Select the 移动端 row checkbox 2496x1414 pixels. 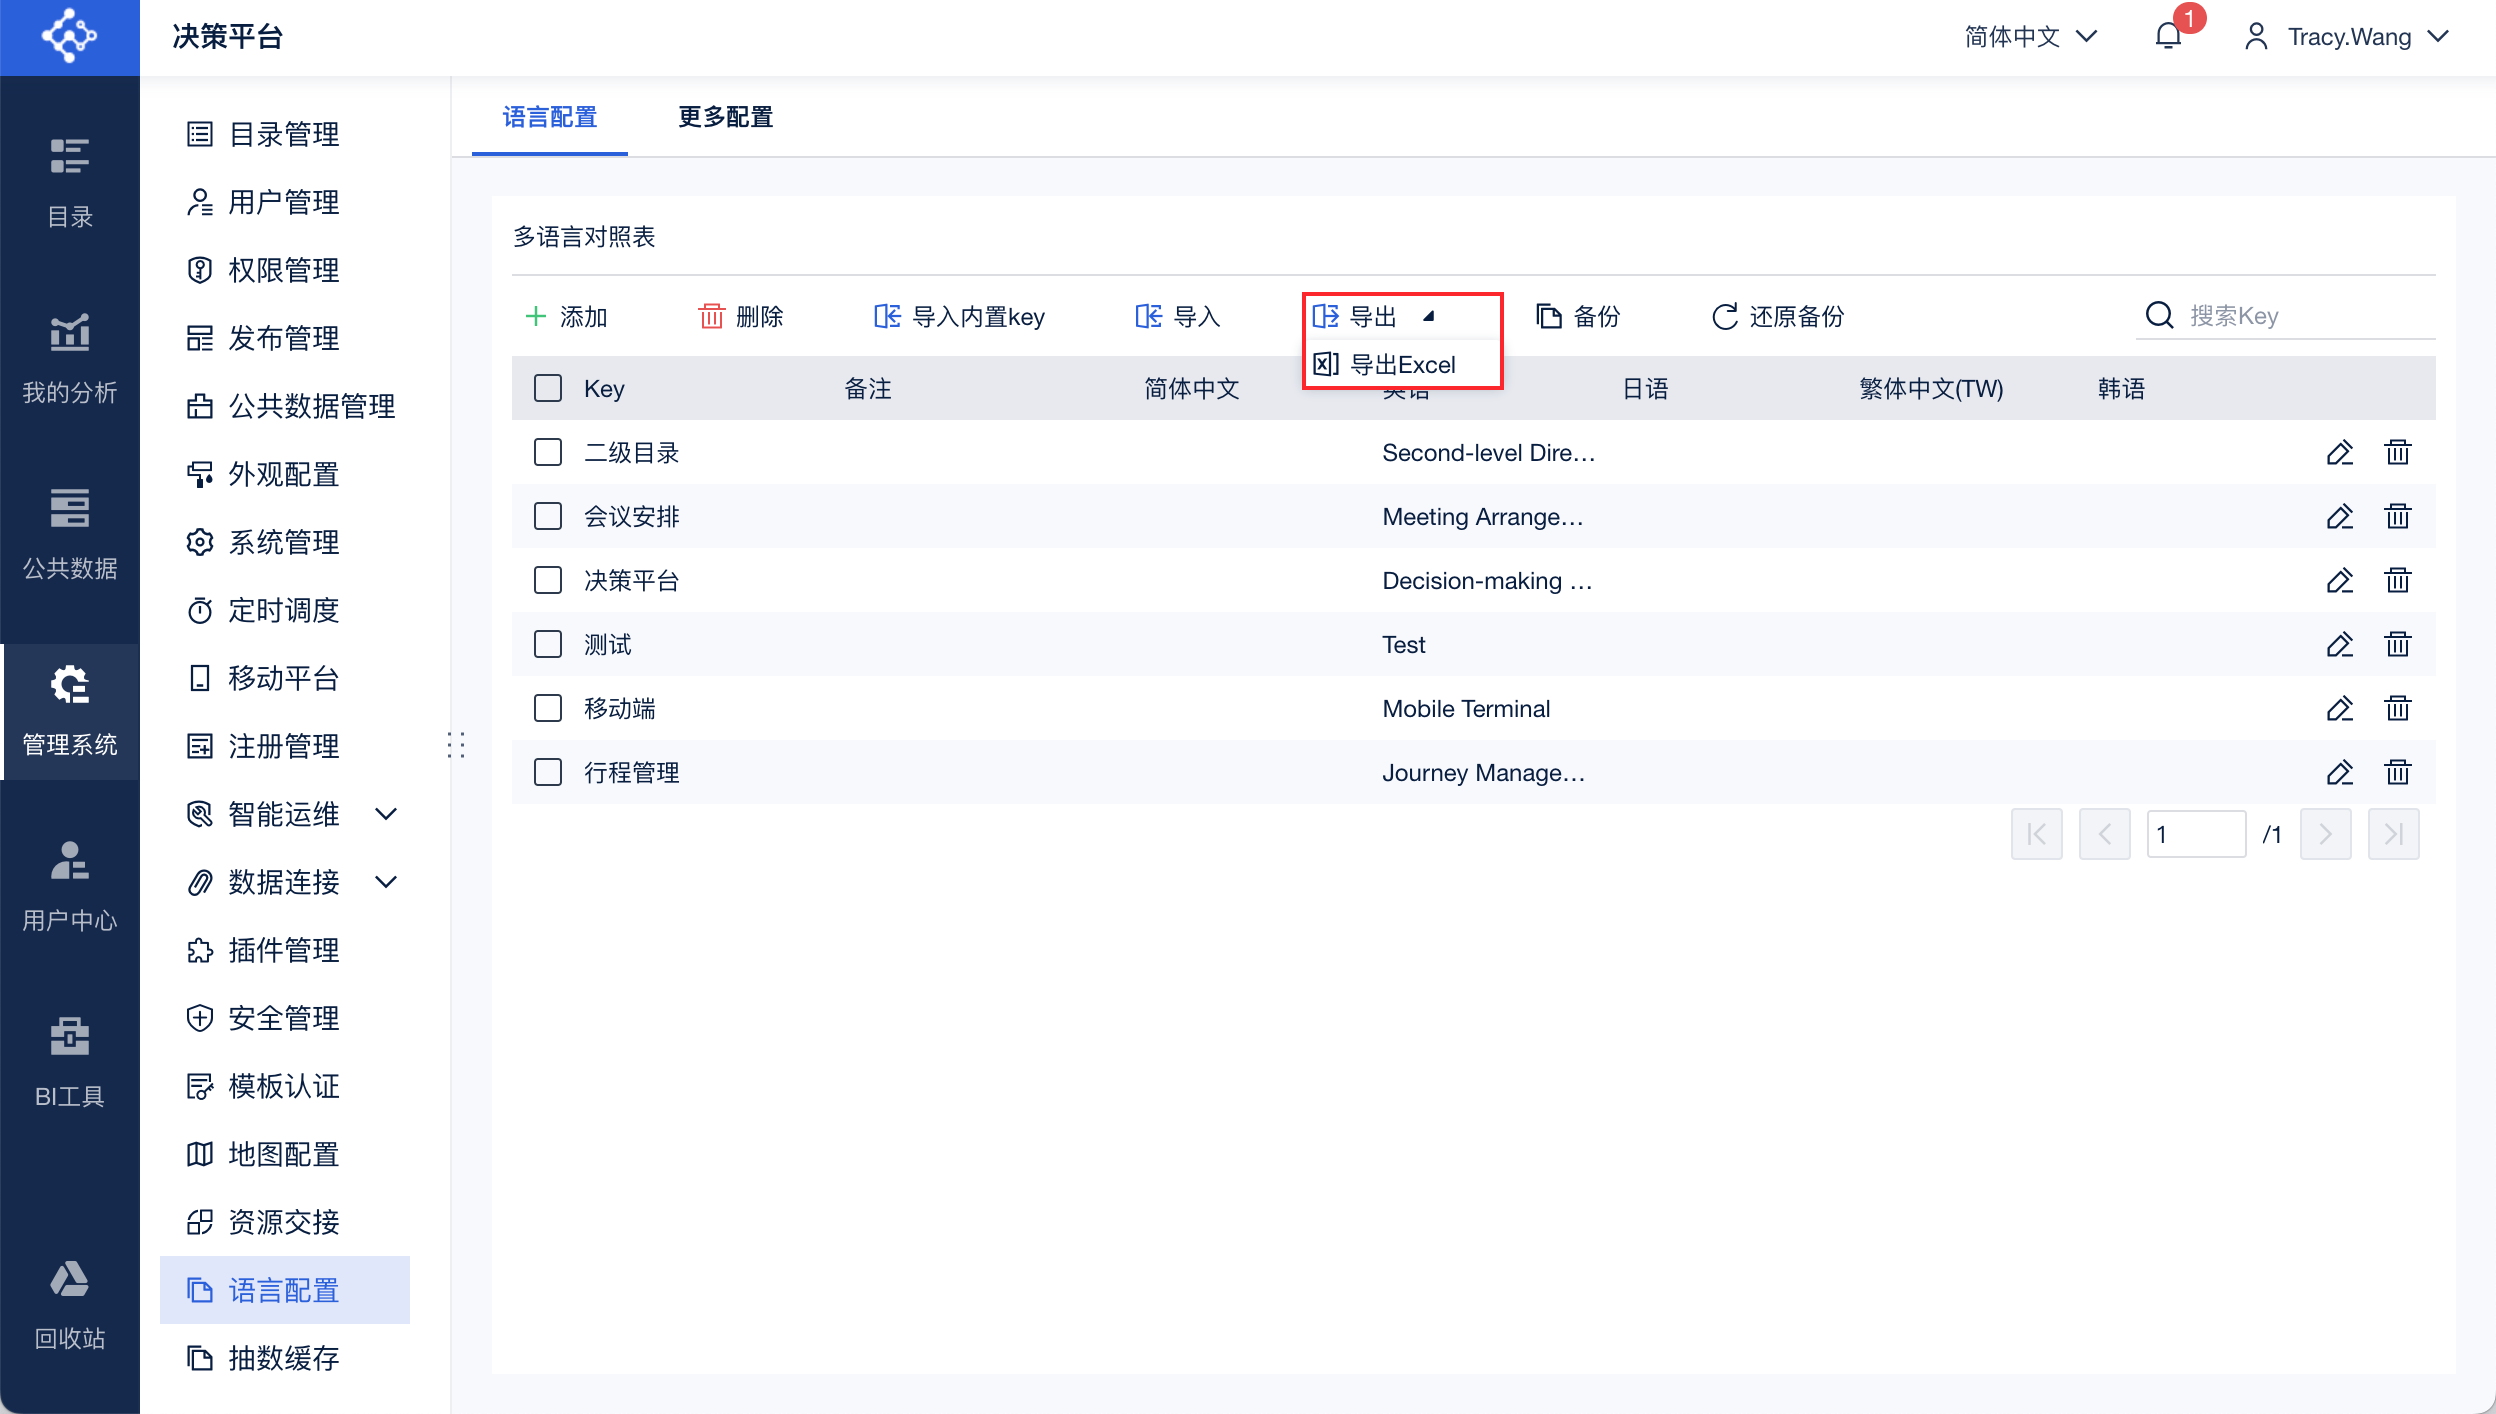point(548,709)
